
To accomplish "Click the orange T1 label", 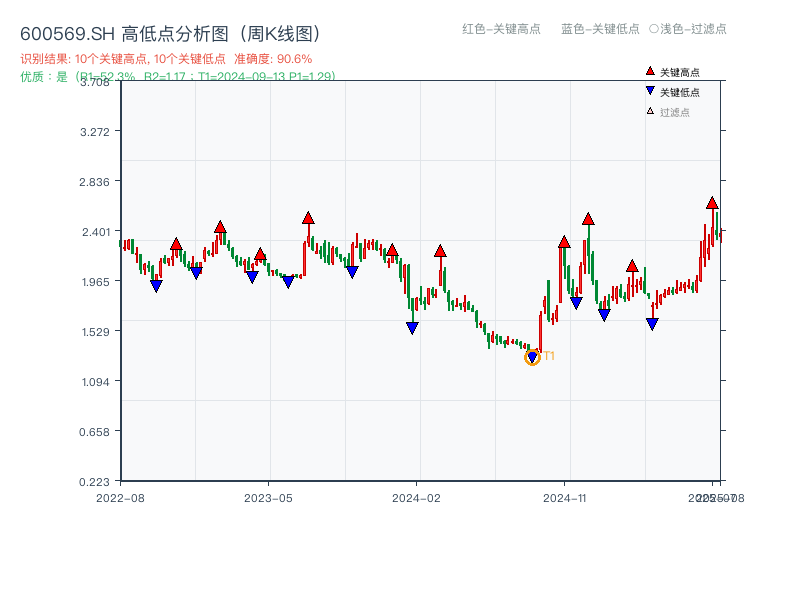I will click(x=549, y=356).
